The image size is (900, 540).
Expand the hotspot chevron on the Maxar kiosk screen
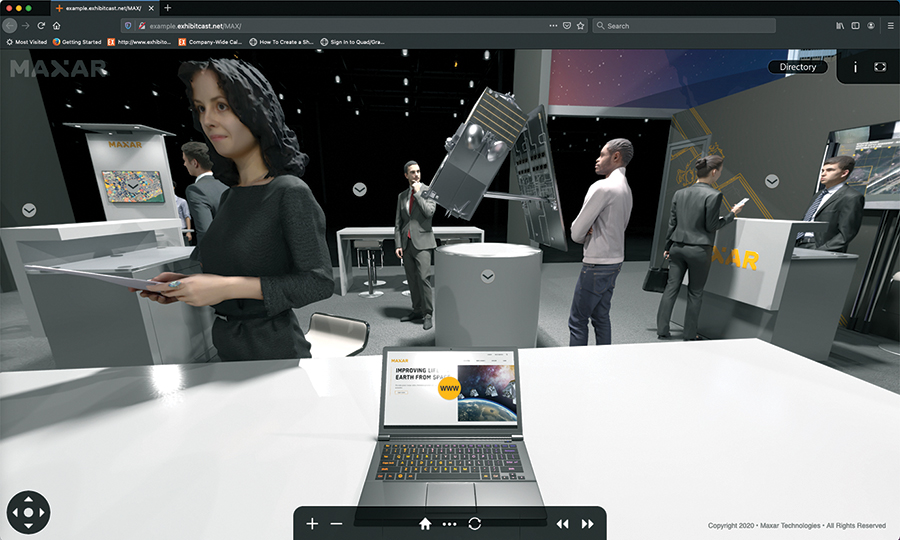tap(133, 186)
